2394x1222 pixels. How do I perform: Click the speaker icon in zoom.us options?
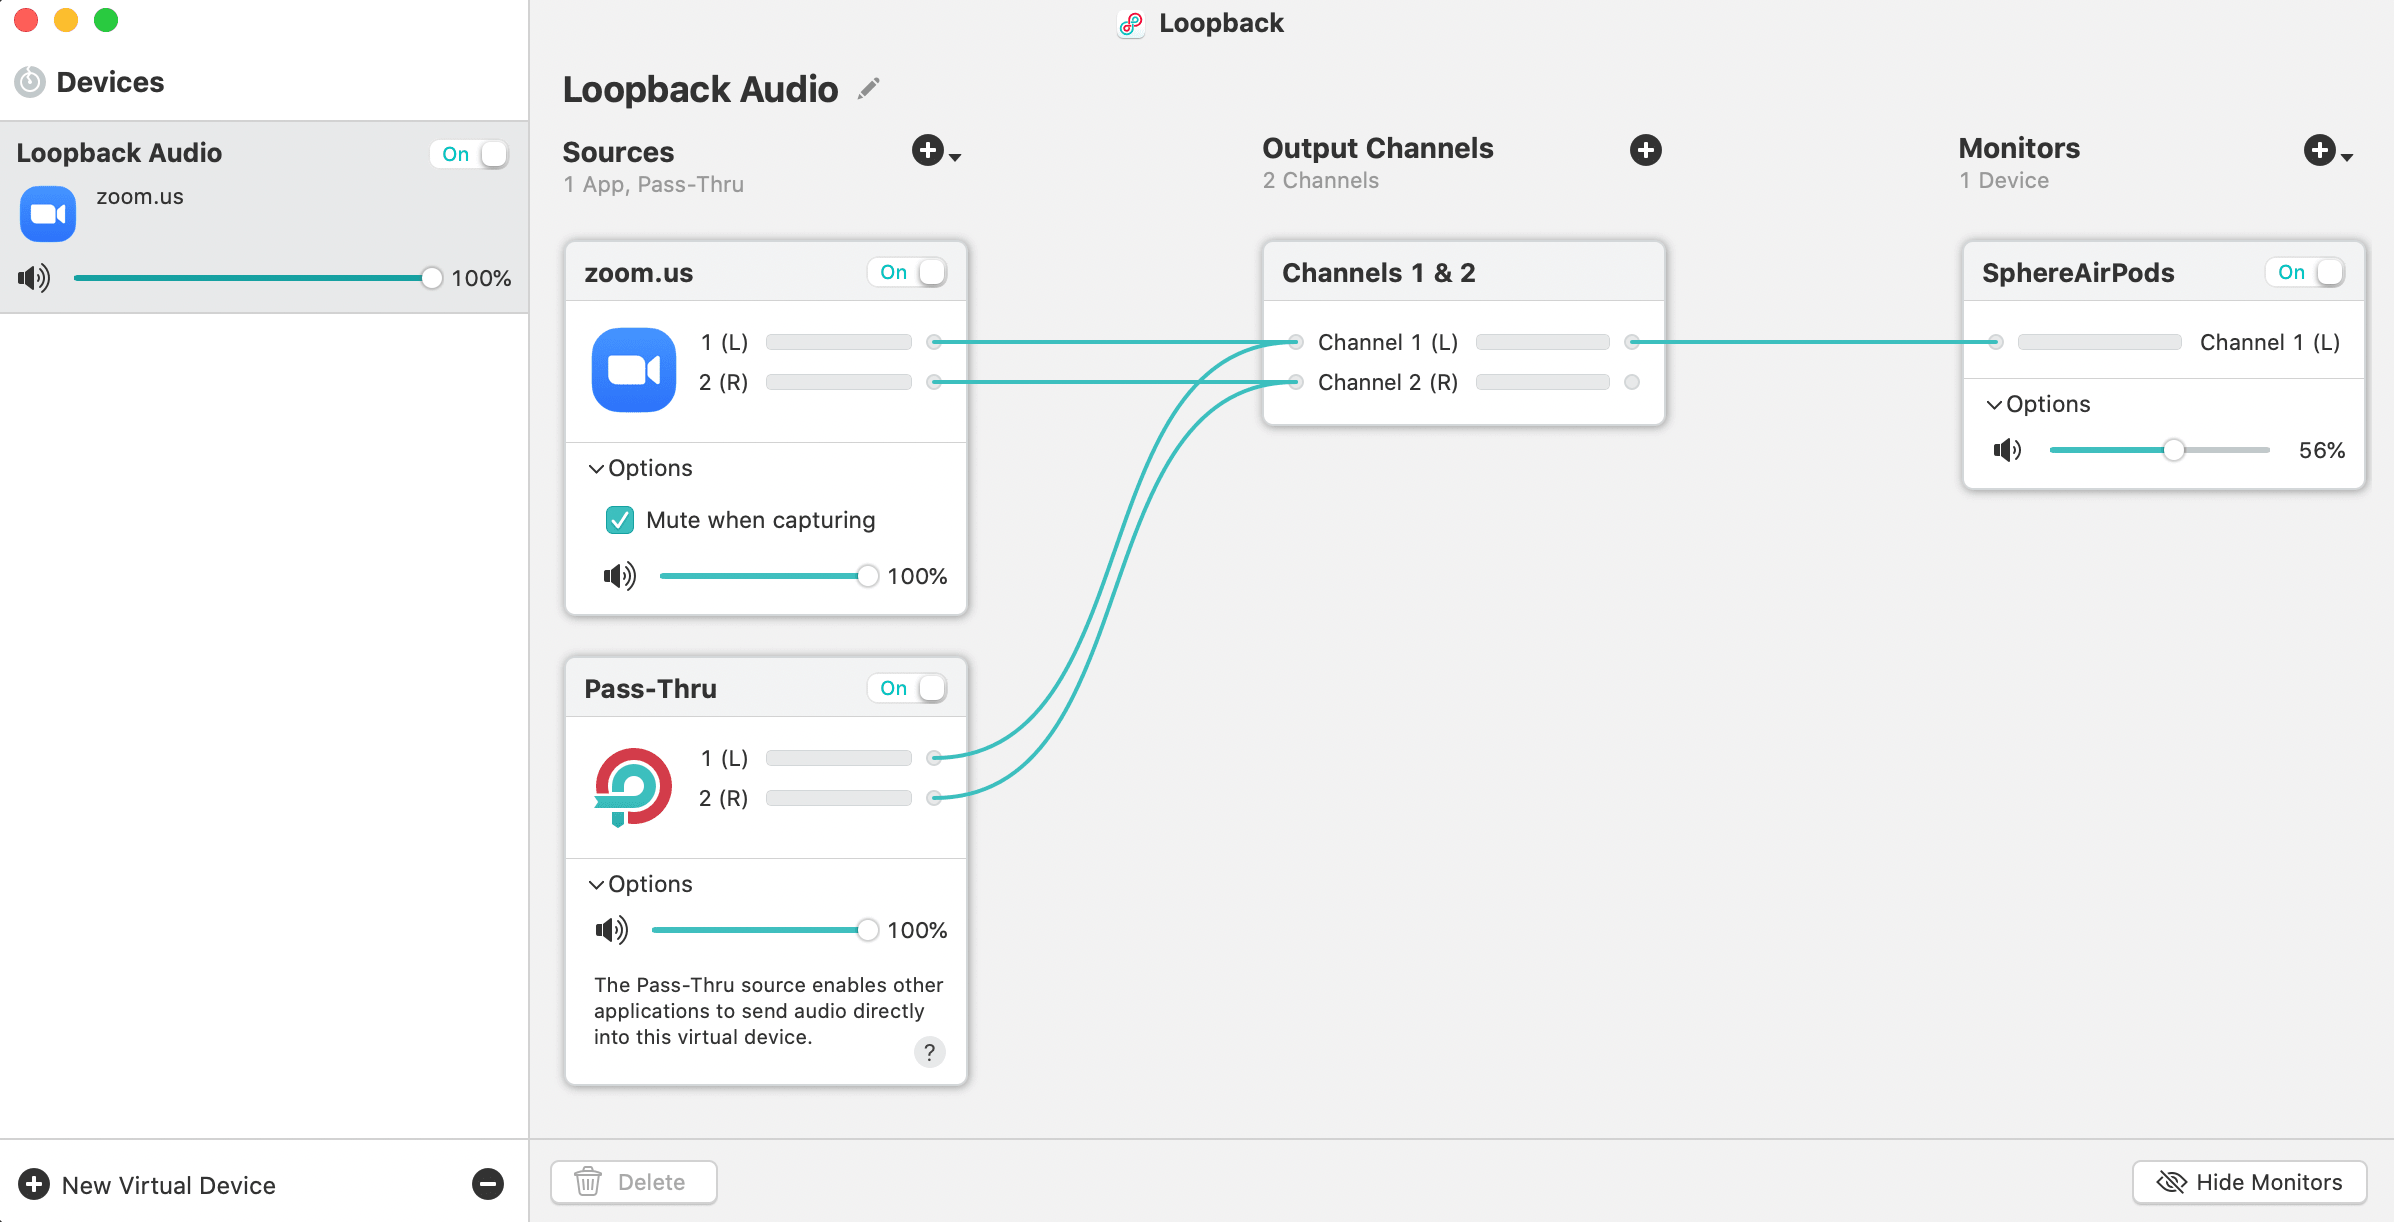pos(620,576)
